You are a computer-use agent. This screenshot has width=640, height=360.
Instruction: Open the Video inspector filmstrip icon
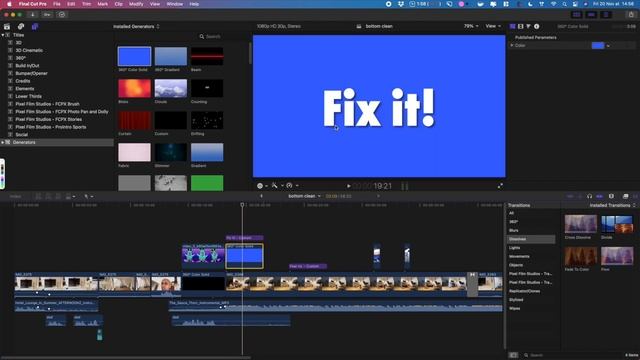pos(520,27)
